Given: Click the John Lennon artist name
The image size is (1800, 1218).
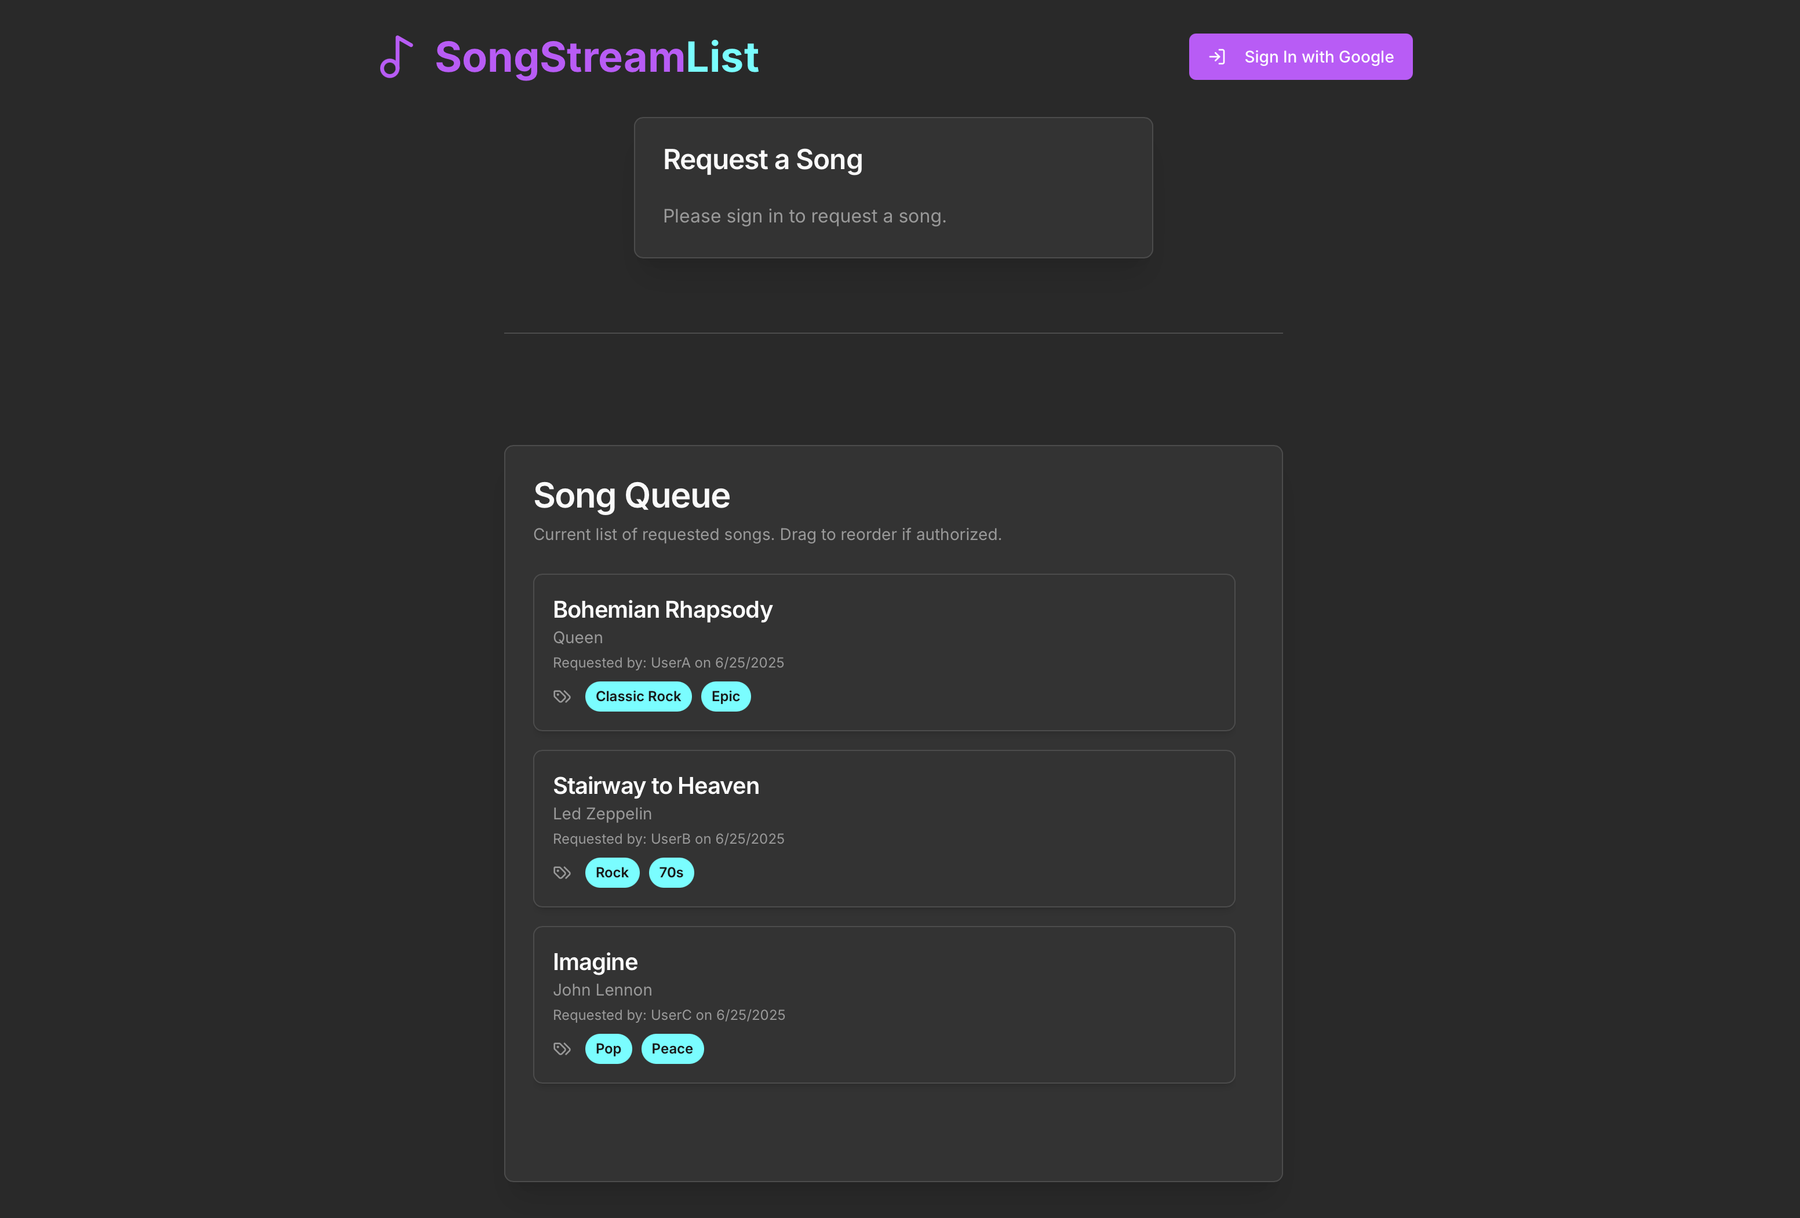Looking at the screenshot, I should (602, 990).
